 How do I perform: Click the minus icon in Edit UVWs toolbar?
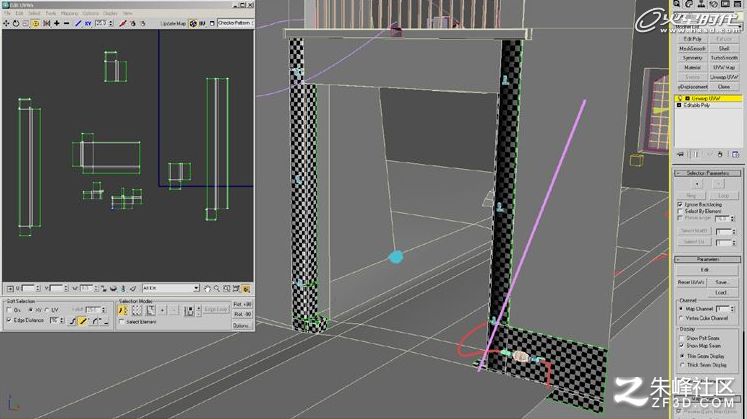(x=66, y=23)
